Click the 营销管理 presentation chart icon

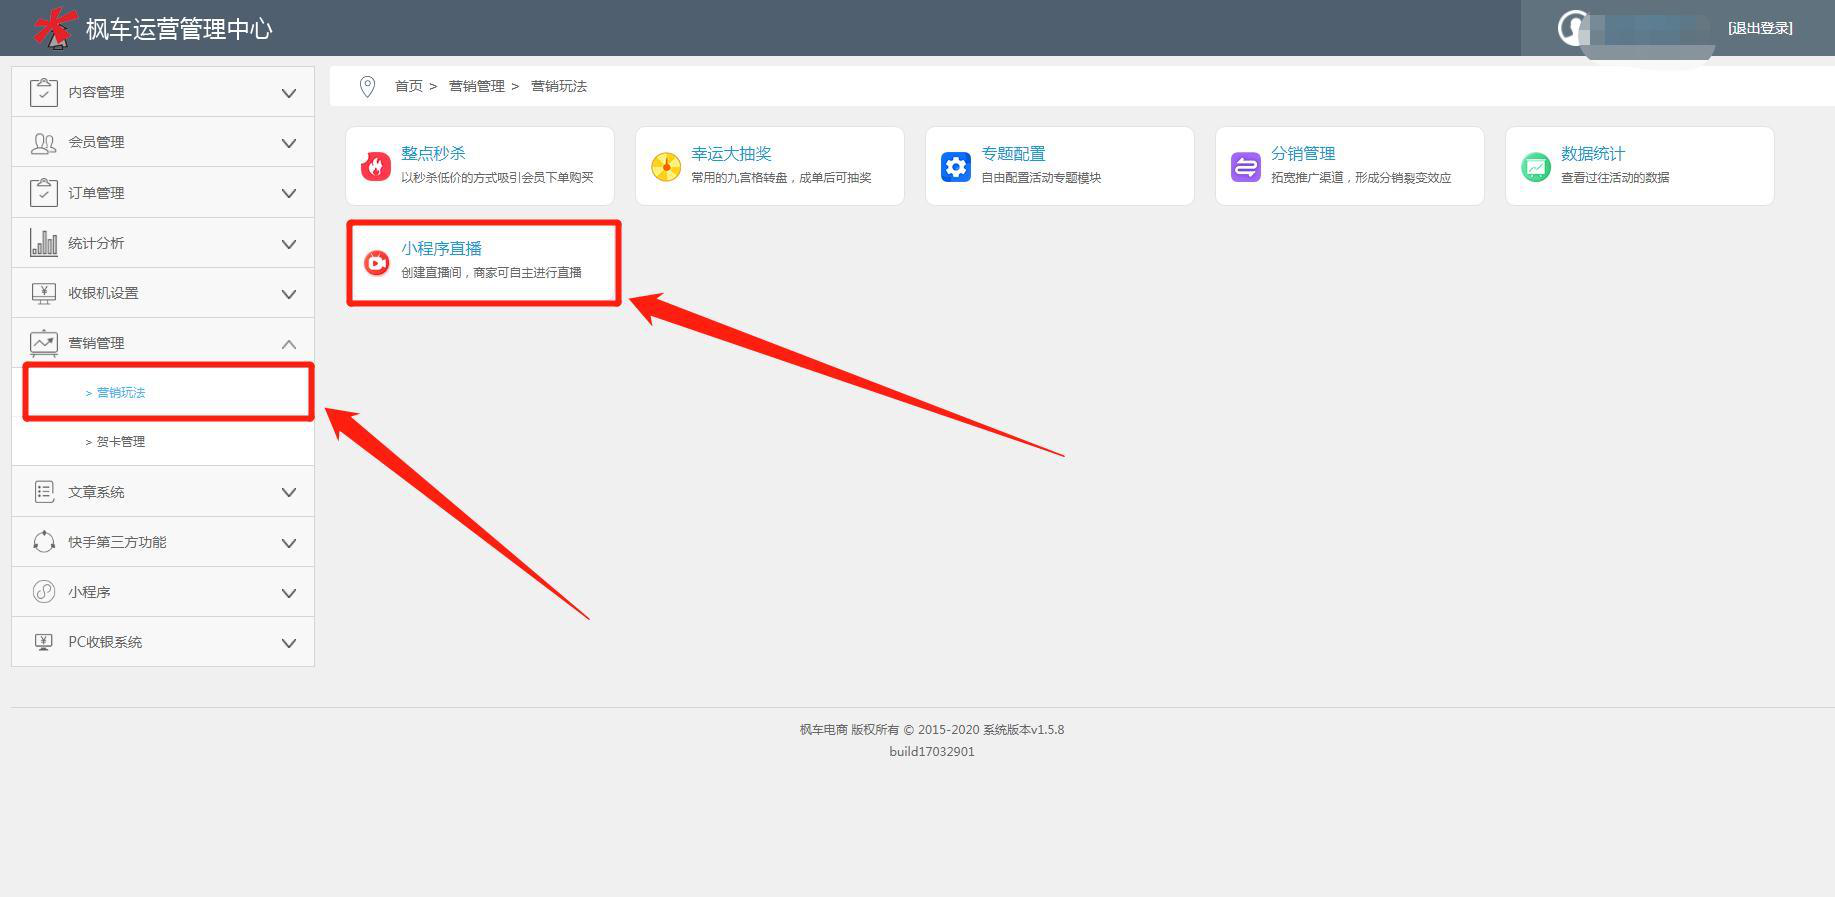pos(44,343)
